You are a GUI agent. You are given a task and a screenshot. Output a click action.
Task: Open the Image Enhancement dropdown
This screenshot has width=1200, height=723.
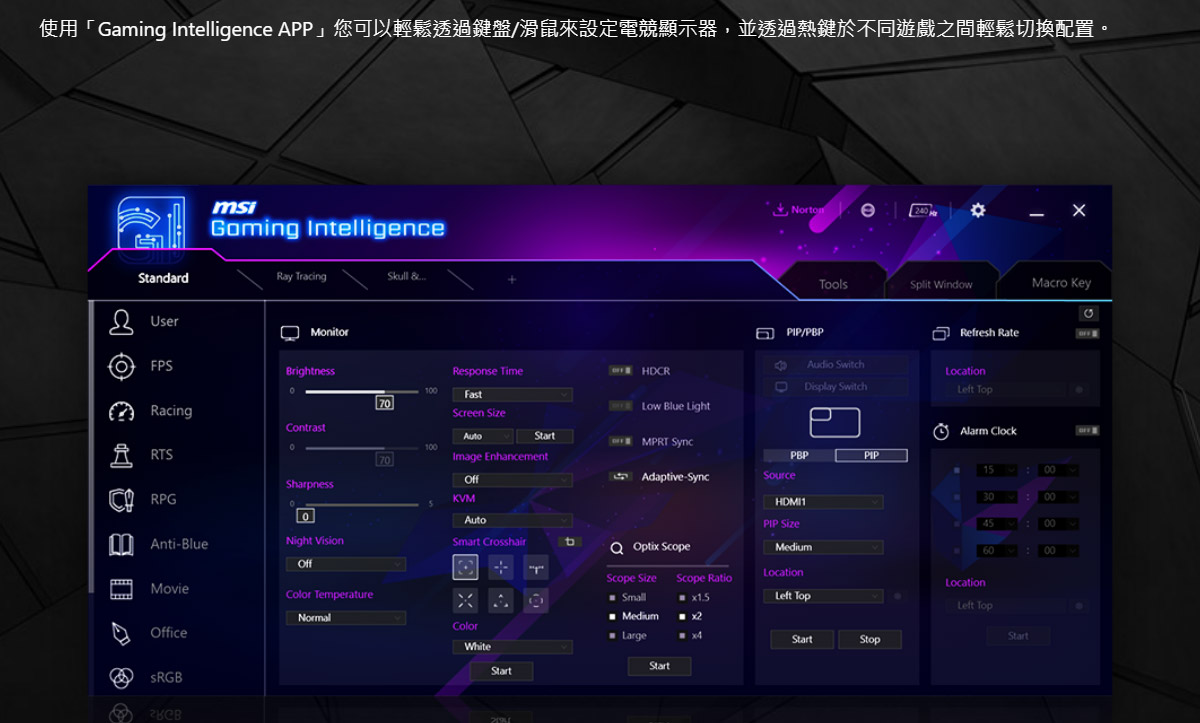point(513,480)
